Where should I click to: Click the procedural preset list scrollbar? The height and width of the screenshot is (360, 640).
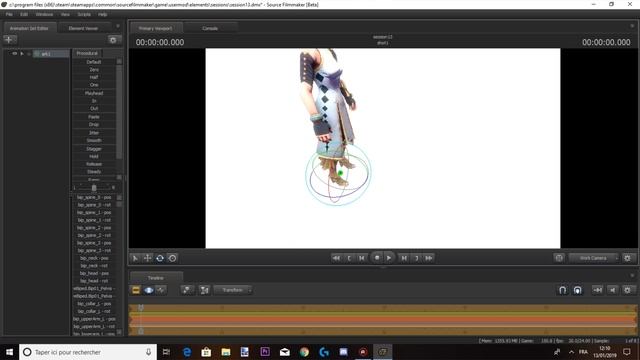point(119,112)
